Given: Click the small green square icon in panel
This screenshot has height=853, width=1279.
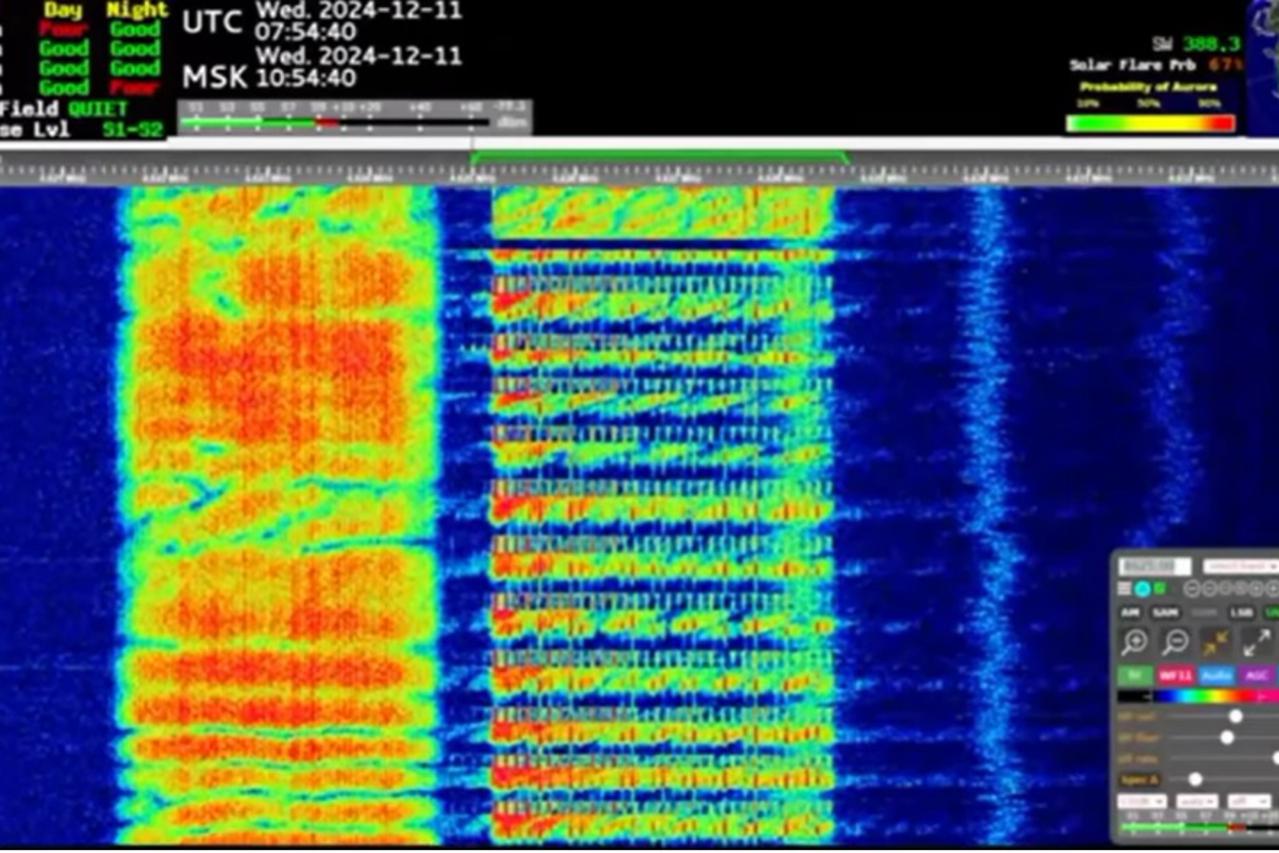Looking at the screenshot, I should [1159, 589].
